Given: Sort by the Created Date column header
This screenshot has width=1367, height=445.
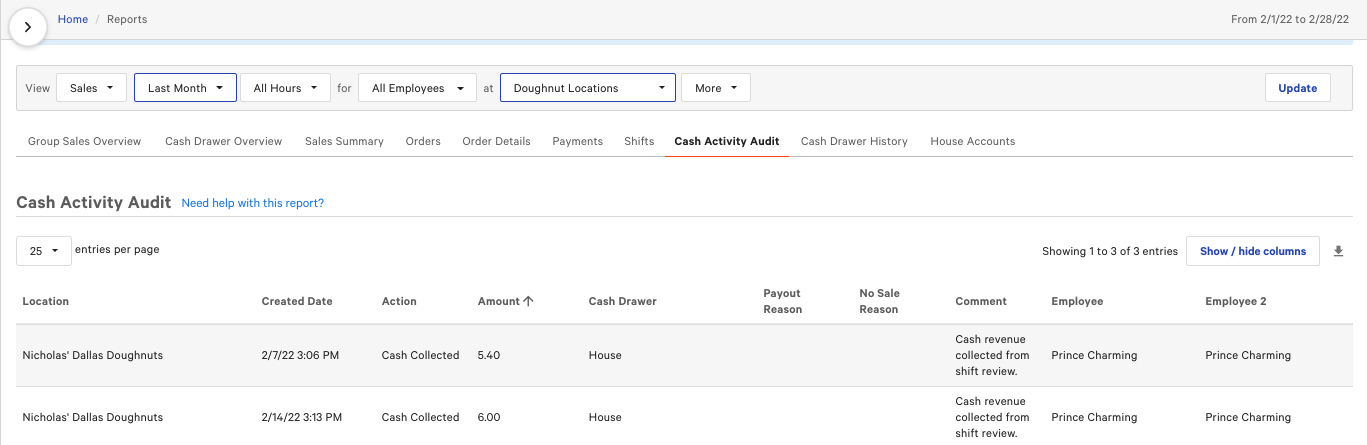Looking at the screenshot, I should (297, 301).
